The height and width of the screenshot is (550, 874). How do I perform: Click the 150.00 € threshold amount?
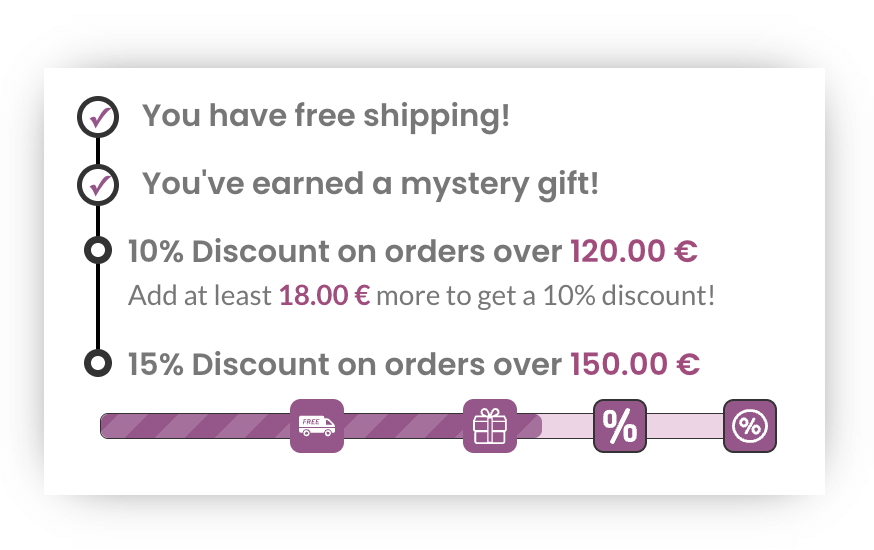(635, 364)
